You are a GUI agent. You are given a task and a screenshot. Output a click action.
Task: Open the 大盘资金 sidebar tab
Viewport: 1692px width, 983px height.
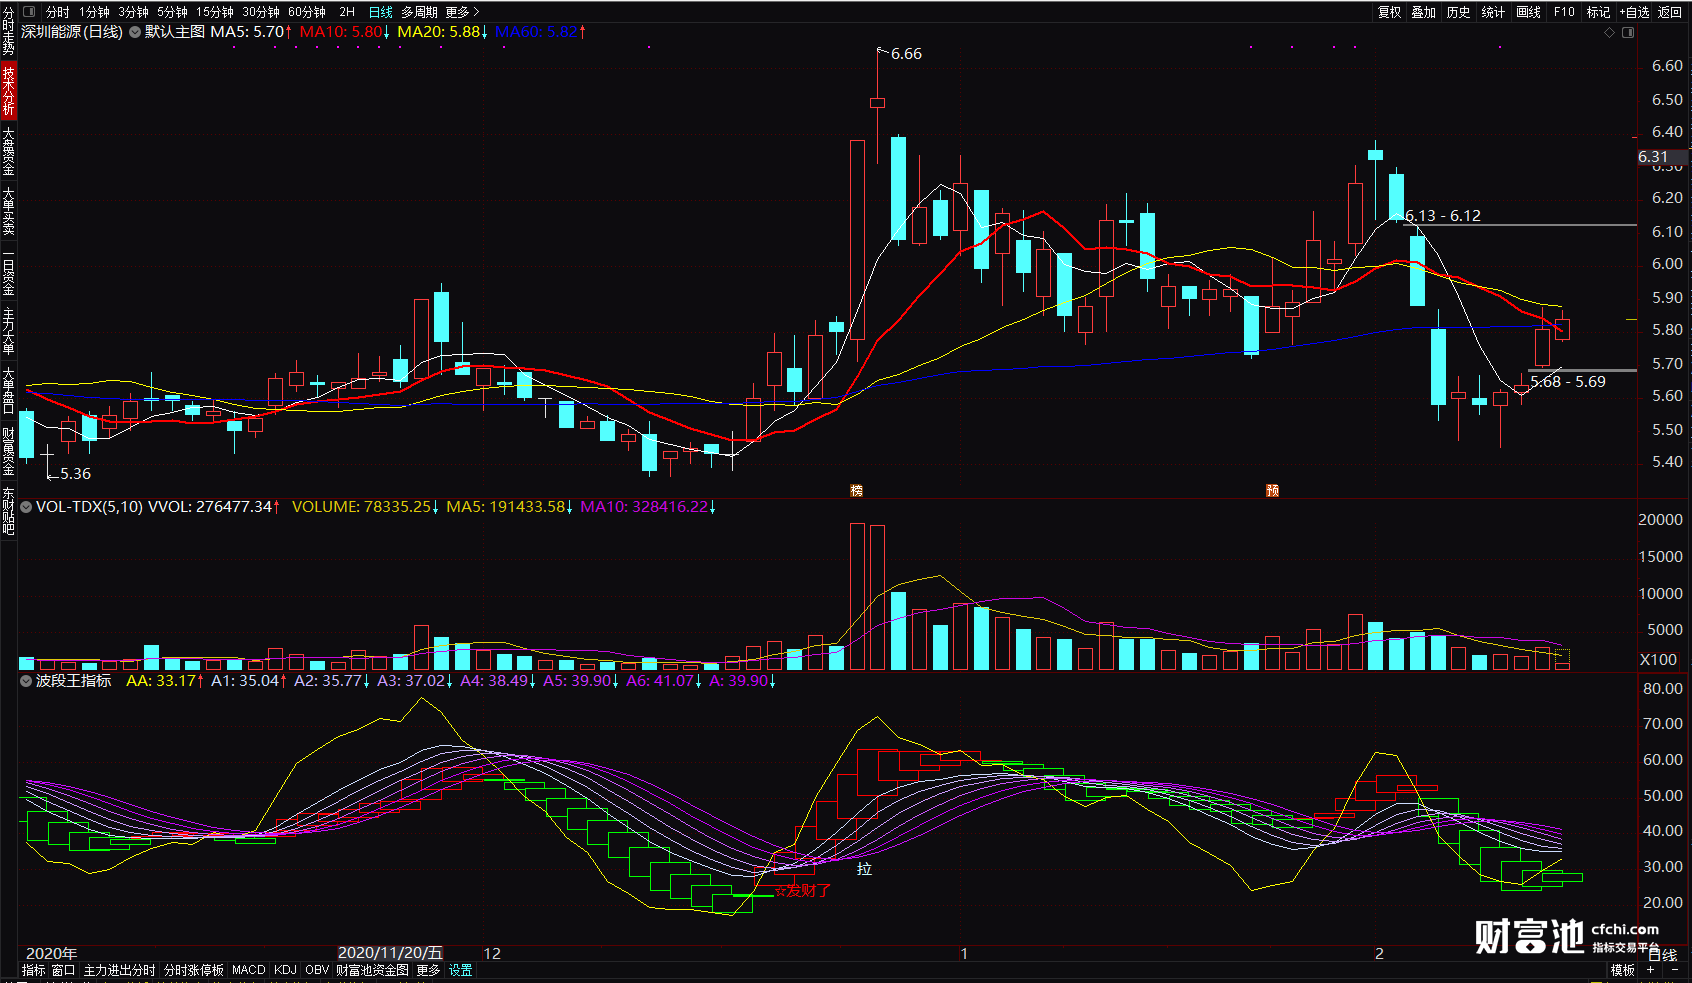(8, 151)
